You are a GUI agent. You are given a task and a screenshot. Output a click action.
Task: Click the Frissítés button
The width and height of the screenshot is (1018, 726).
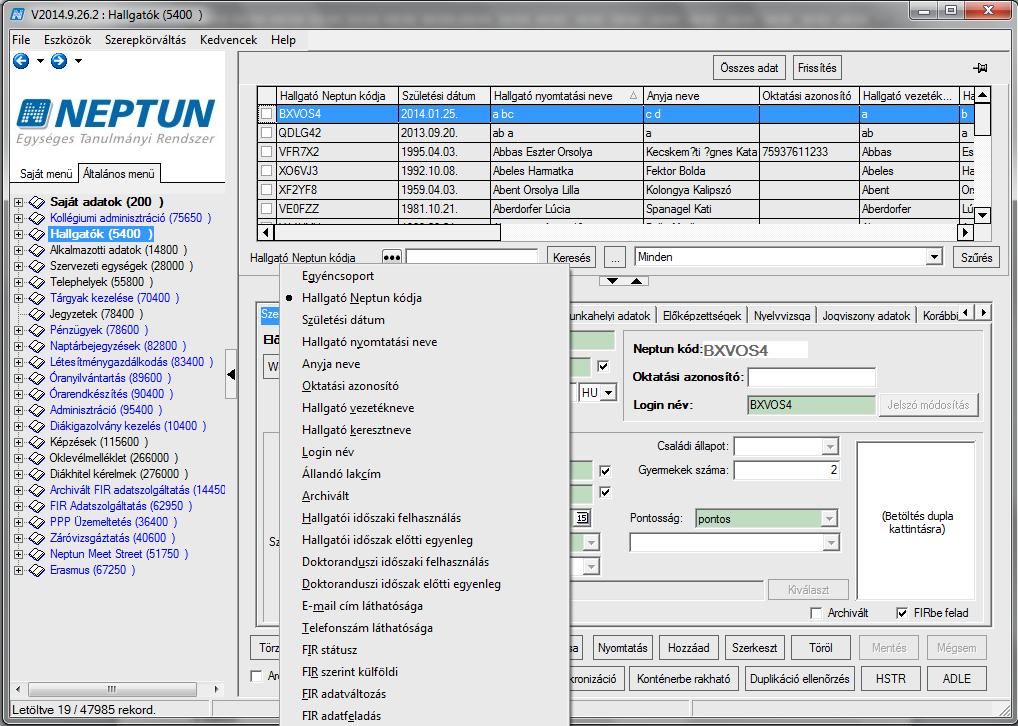(x=817, y=68)
